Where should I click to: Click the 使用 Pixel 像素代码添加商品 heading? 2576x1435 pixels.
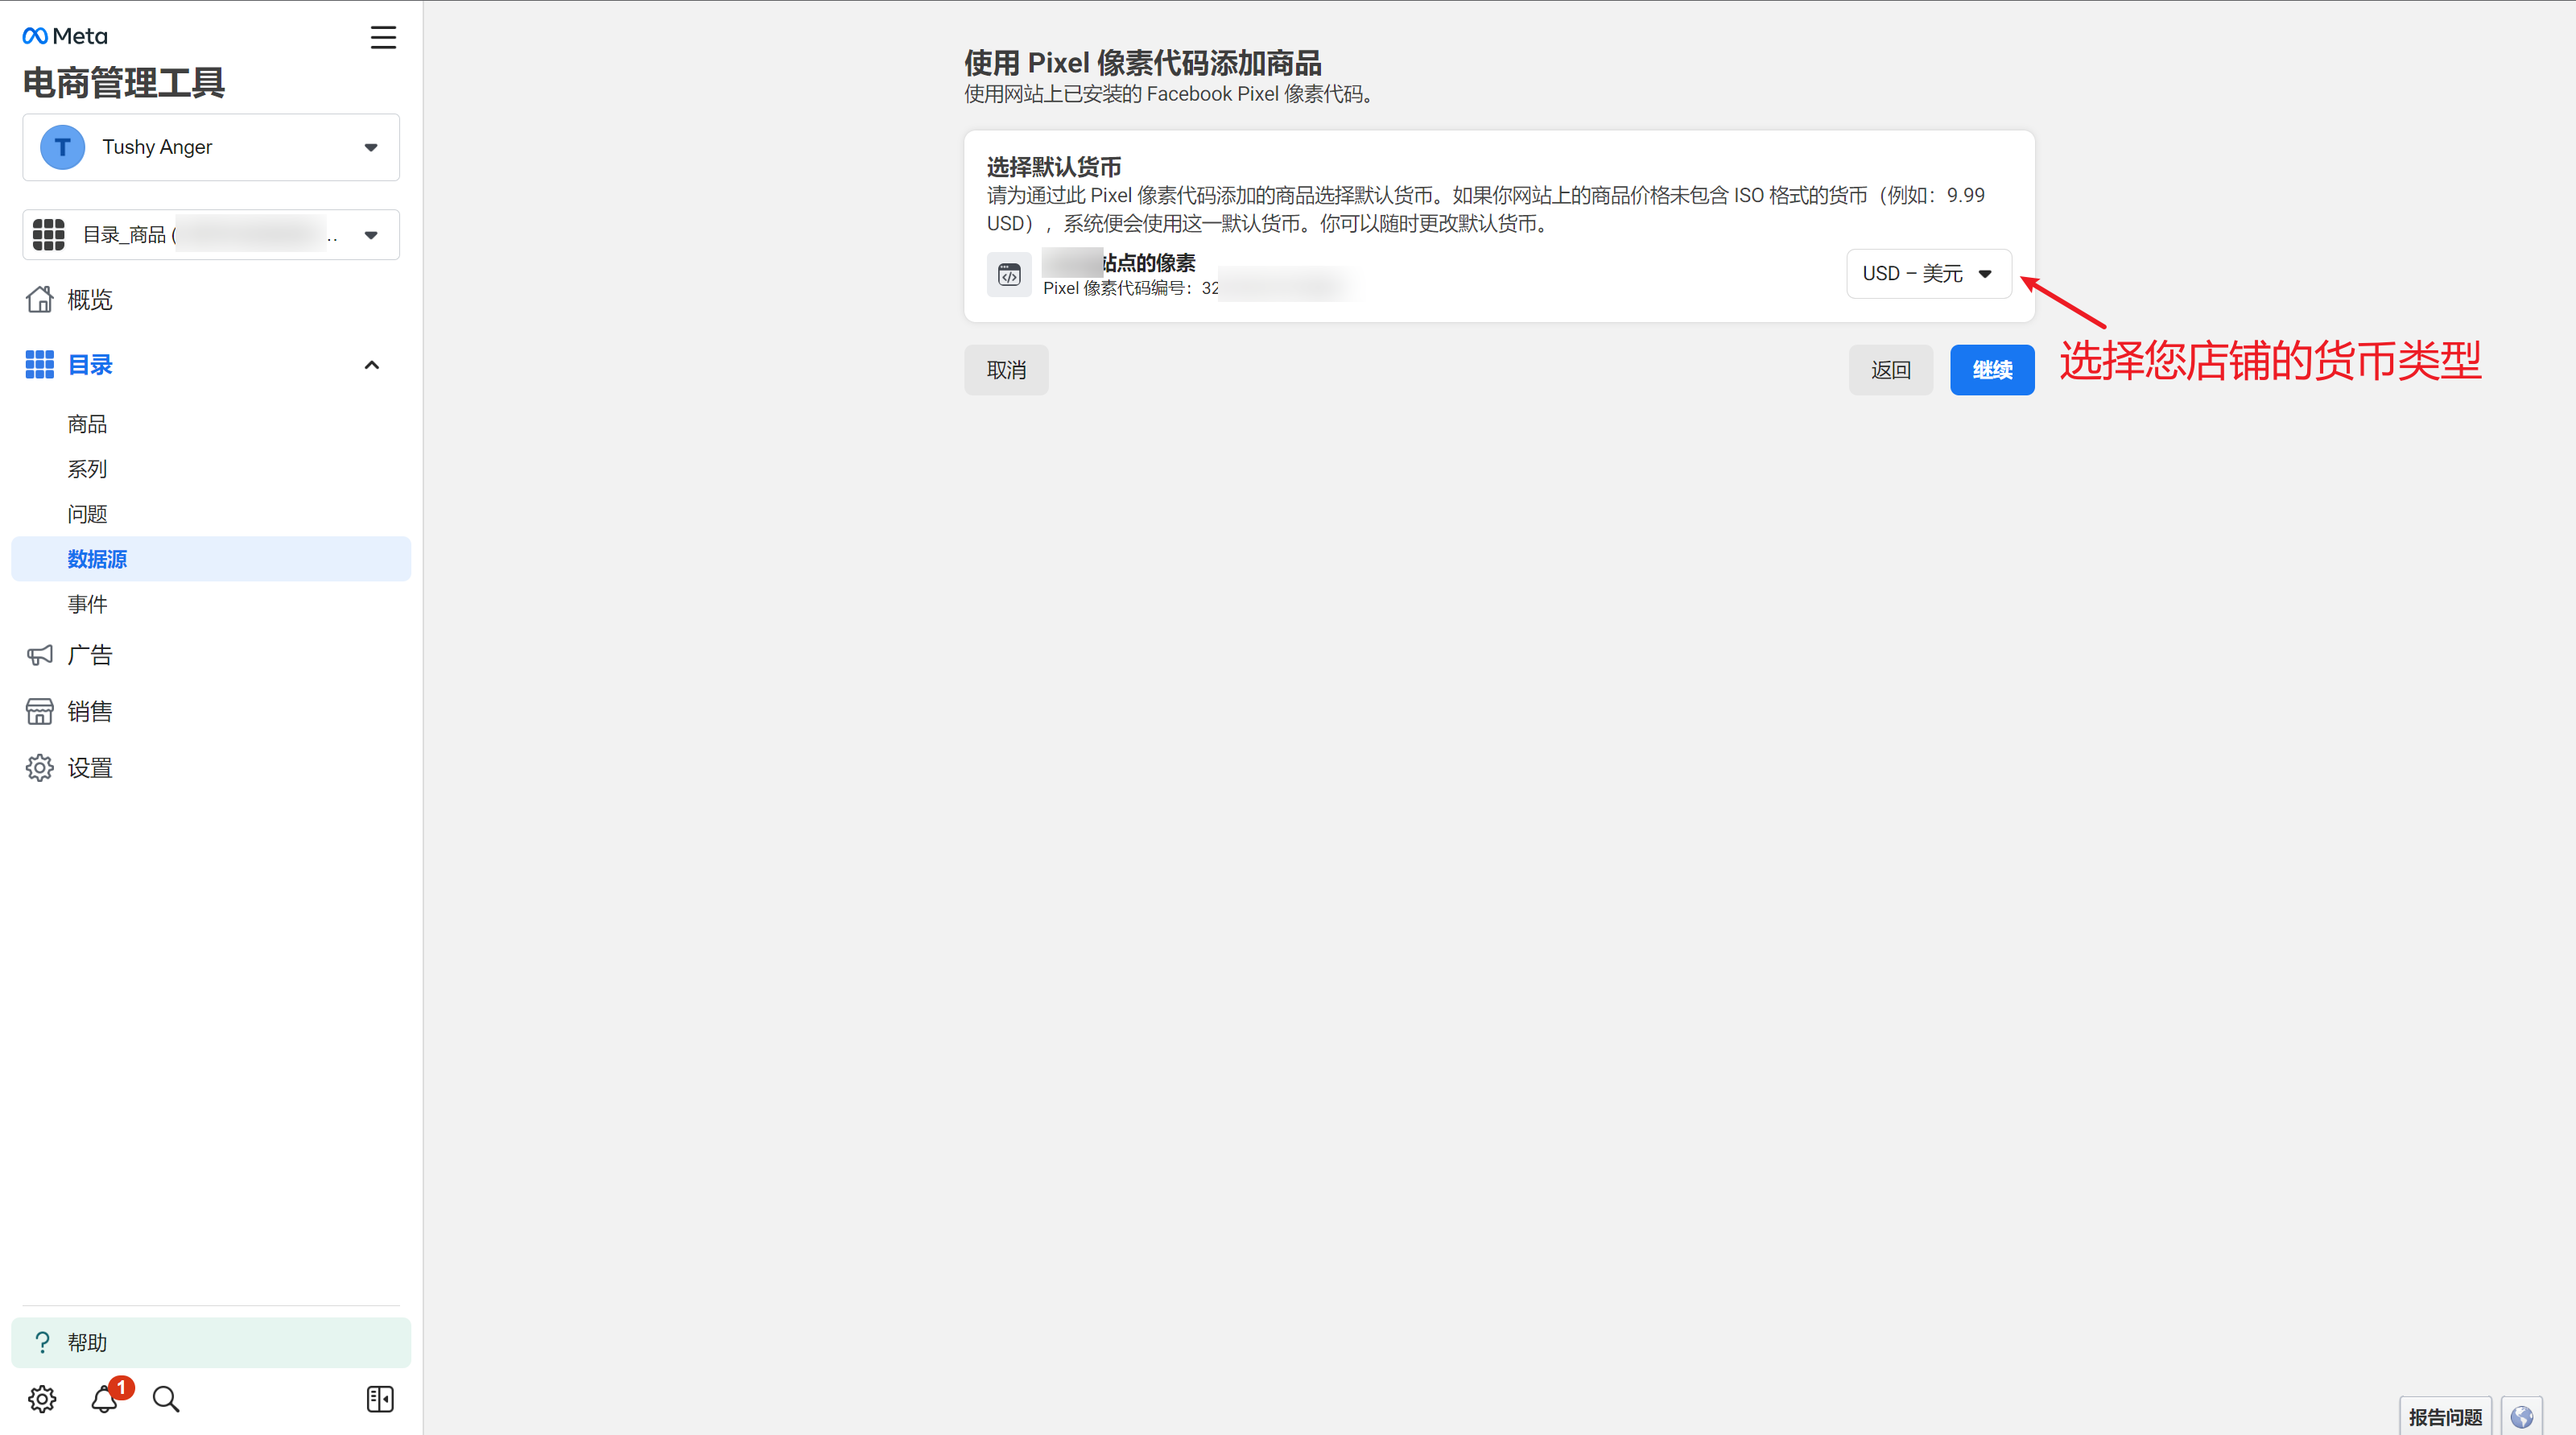tap(1143, 63)
